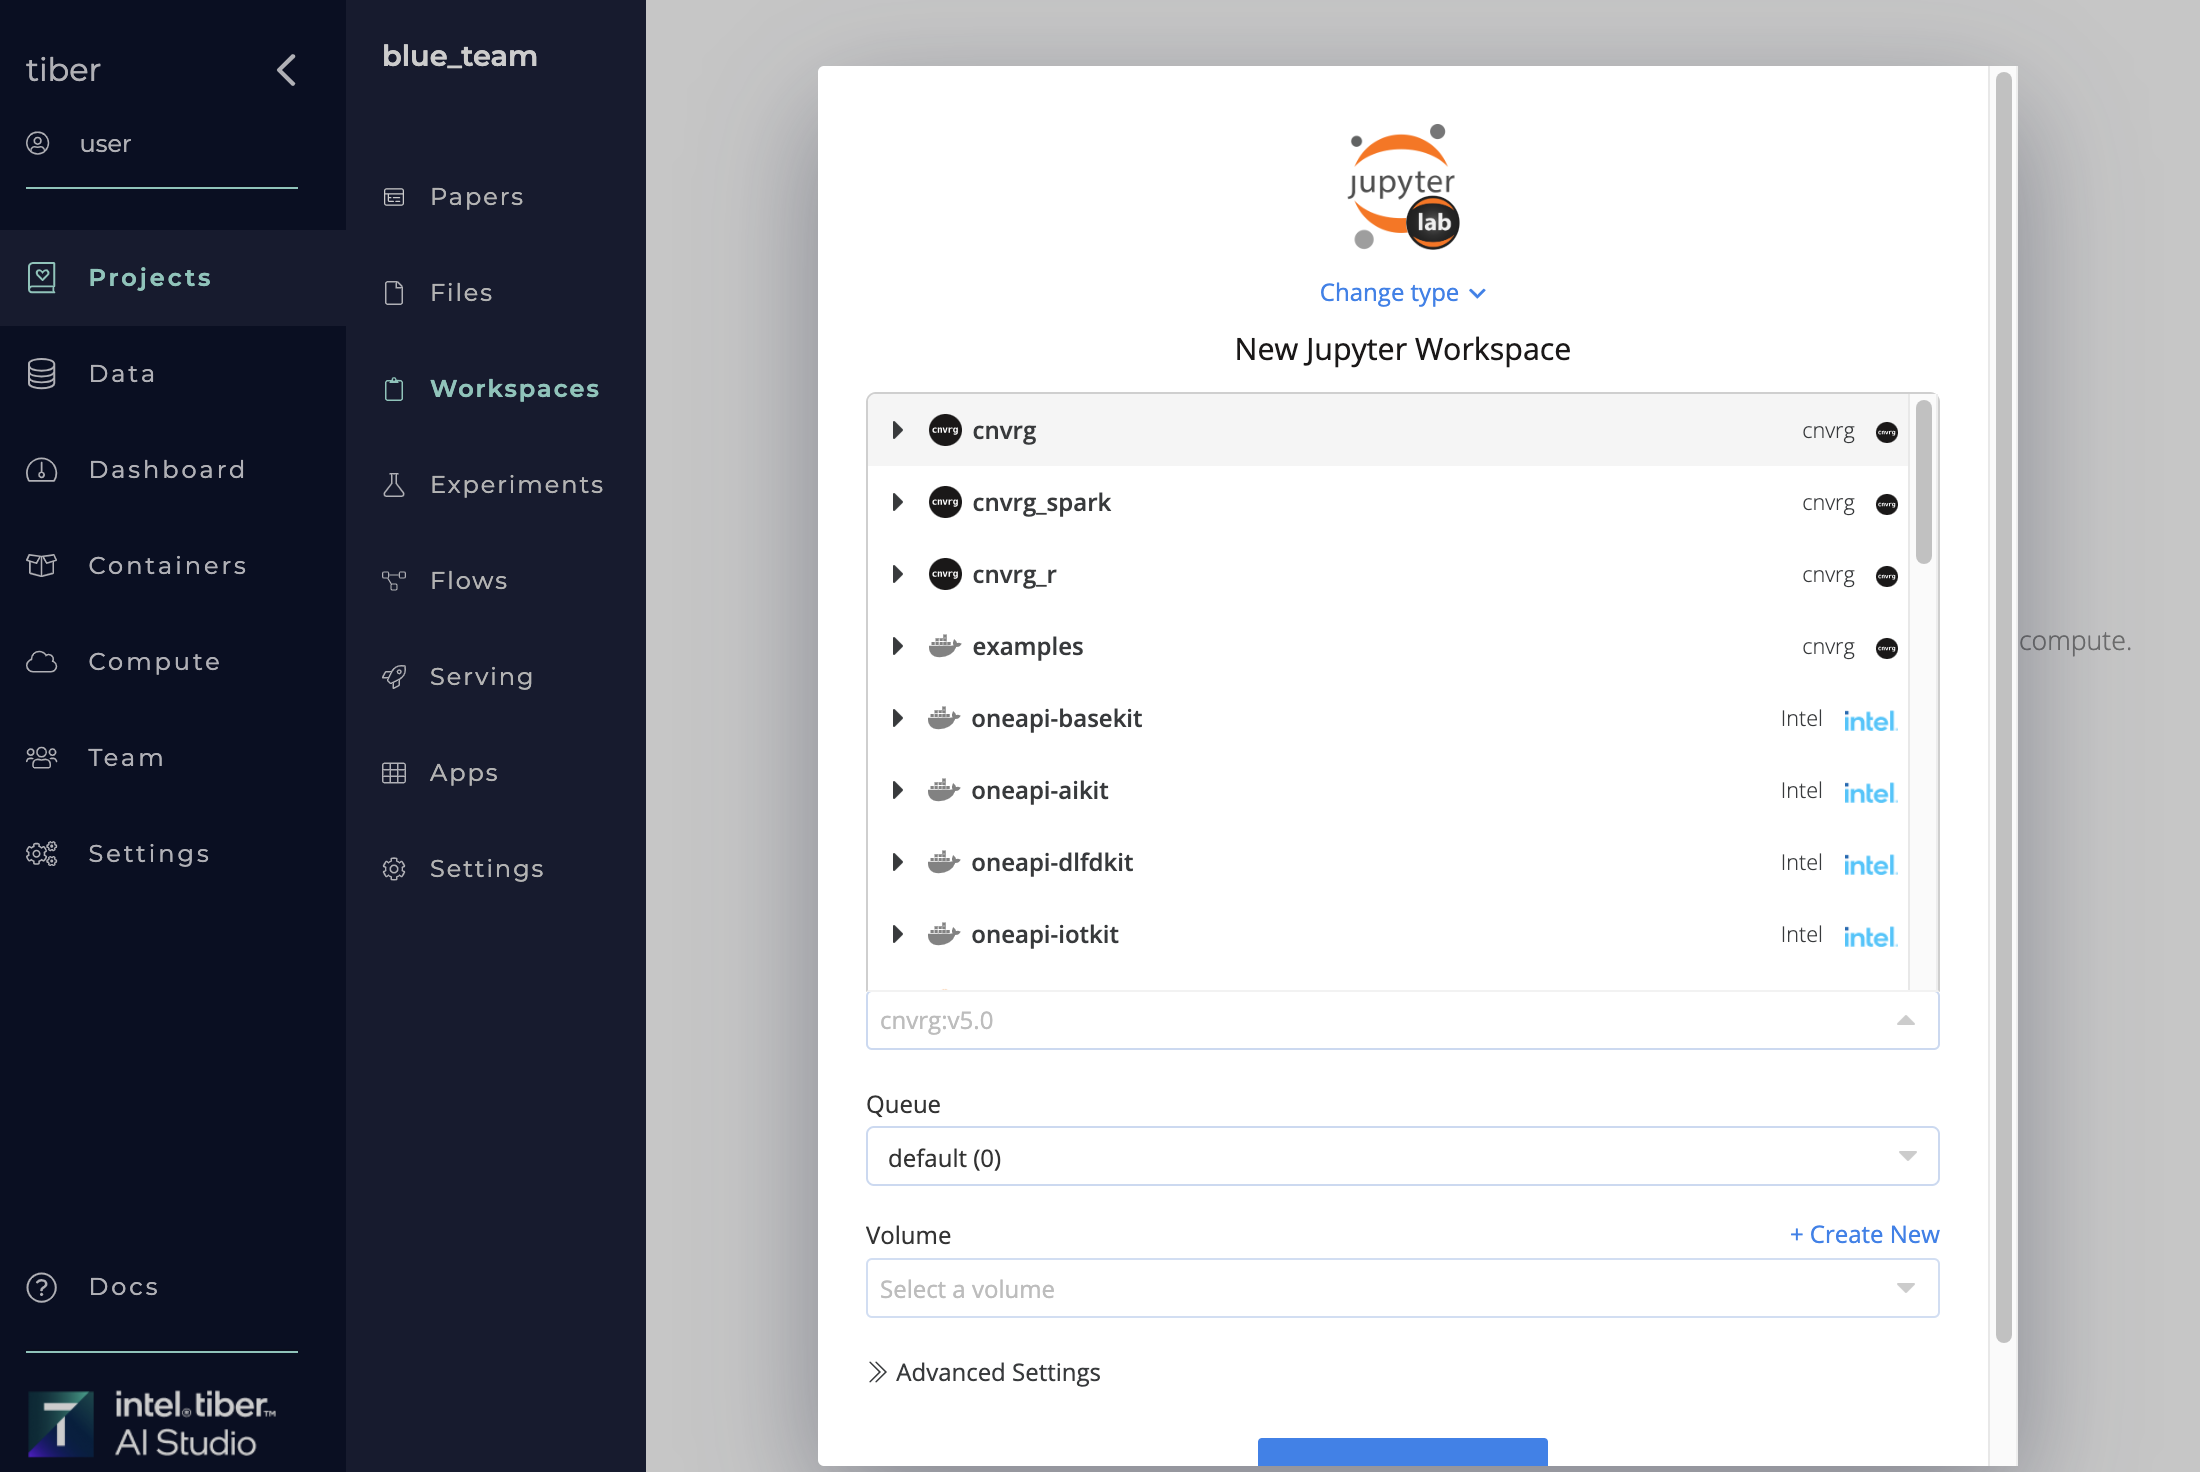Click the main Settings gears icon
The image size is (2200, 1472).
click(42, 854)
